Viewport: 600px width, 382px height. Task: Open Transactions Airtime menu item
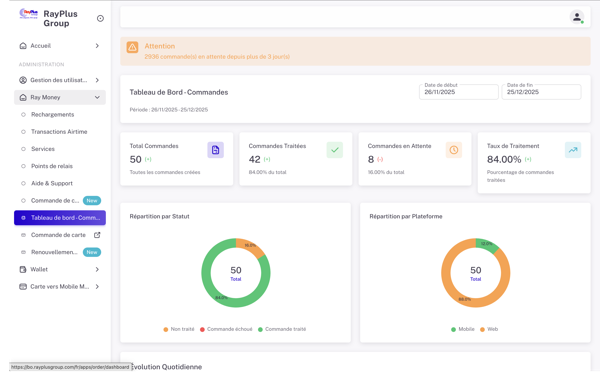(x=60, y=132)
